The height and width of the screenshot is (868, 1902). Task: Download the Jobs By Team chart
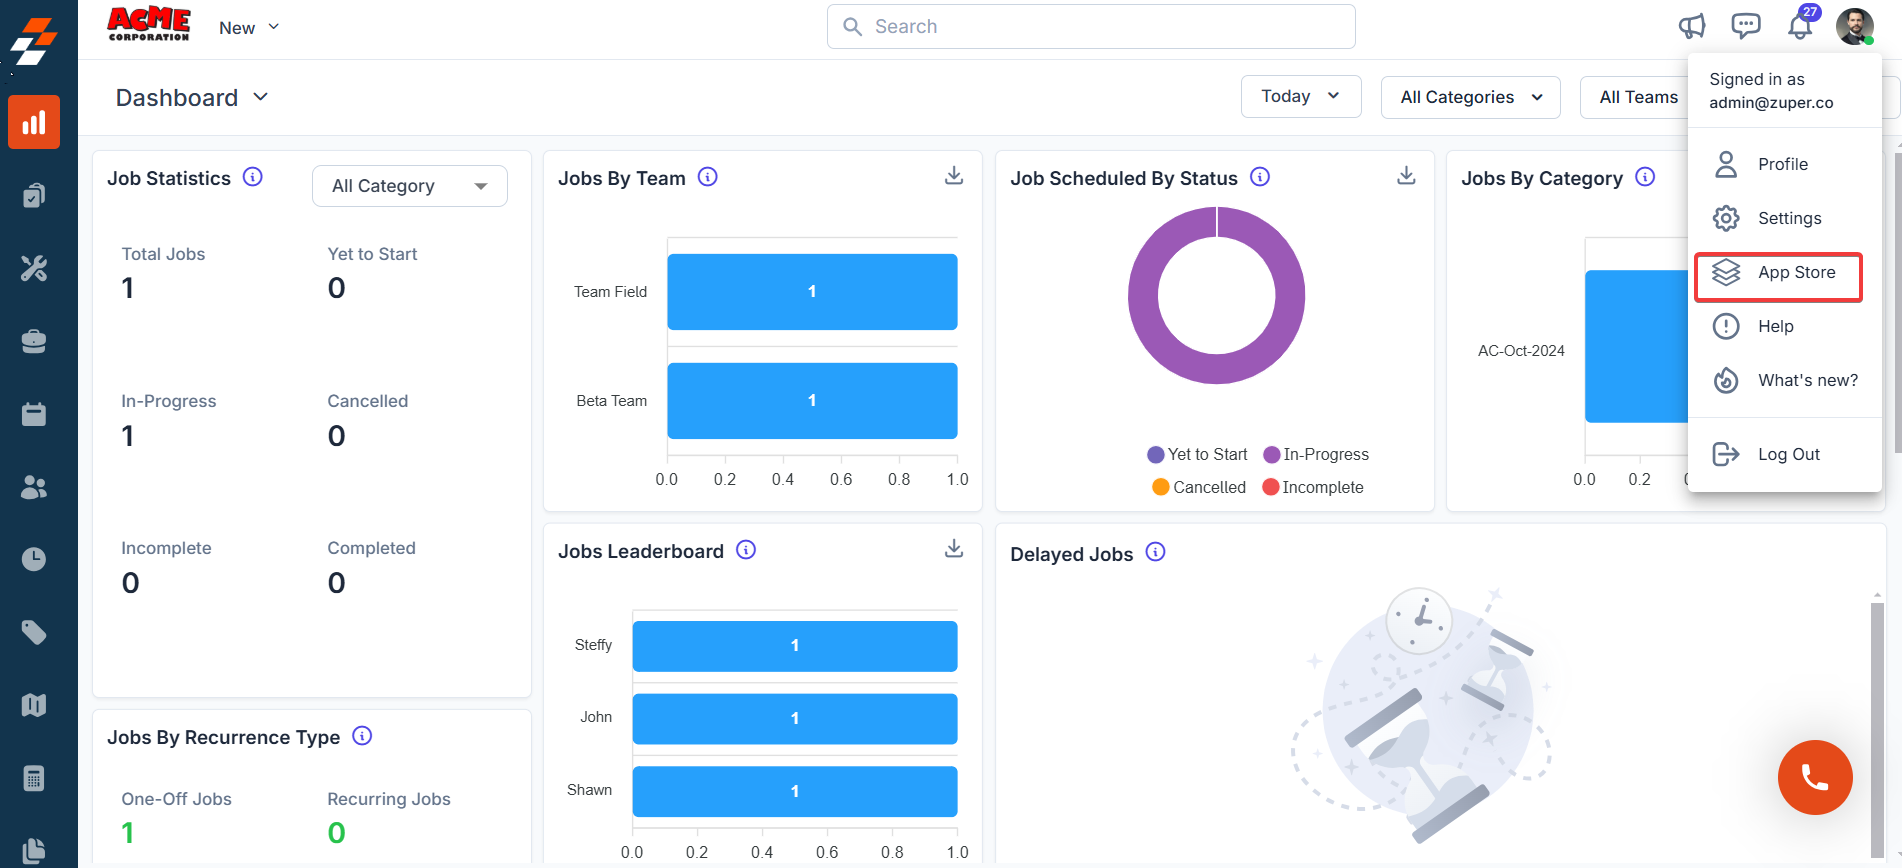click(954, 176)
